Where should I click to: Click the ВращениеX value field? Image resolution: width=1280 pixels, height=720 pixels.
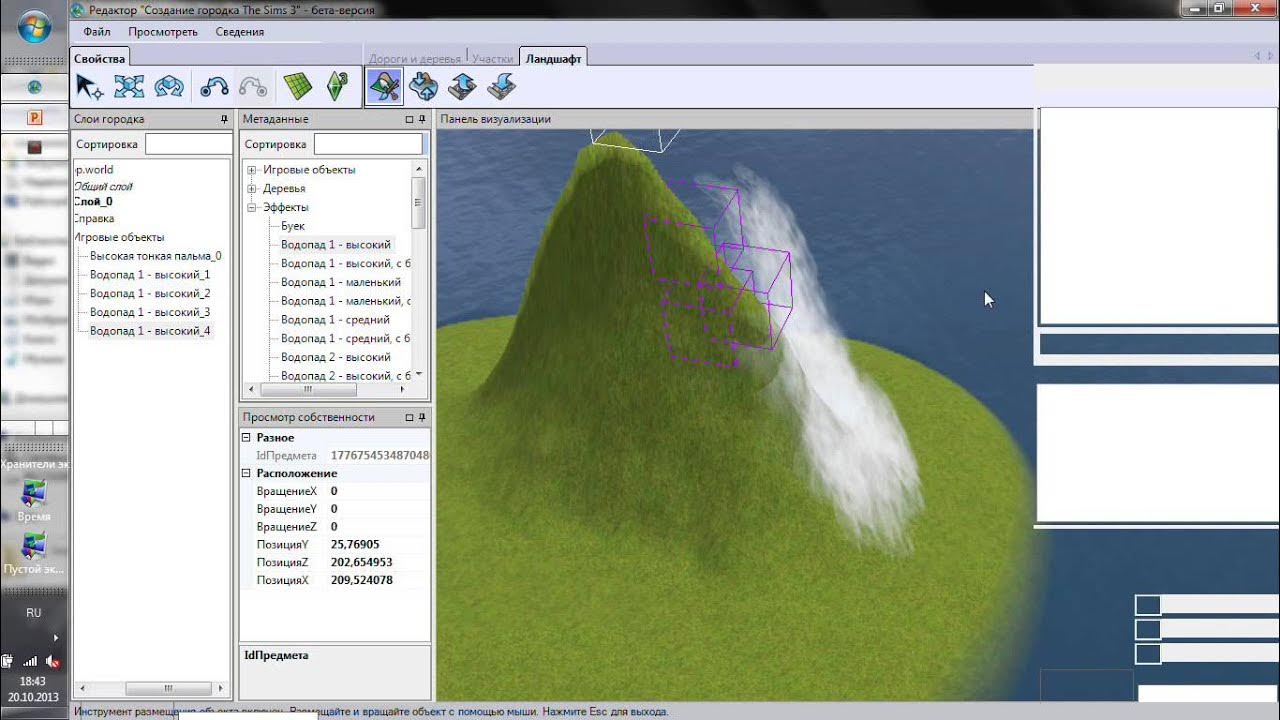click(379, 492)
